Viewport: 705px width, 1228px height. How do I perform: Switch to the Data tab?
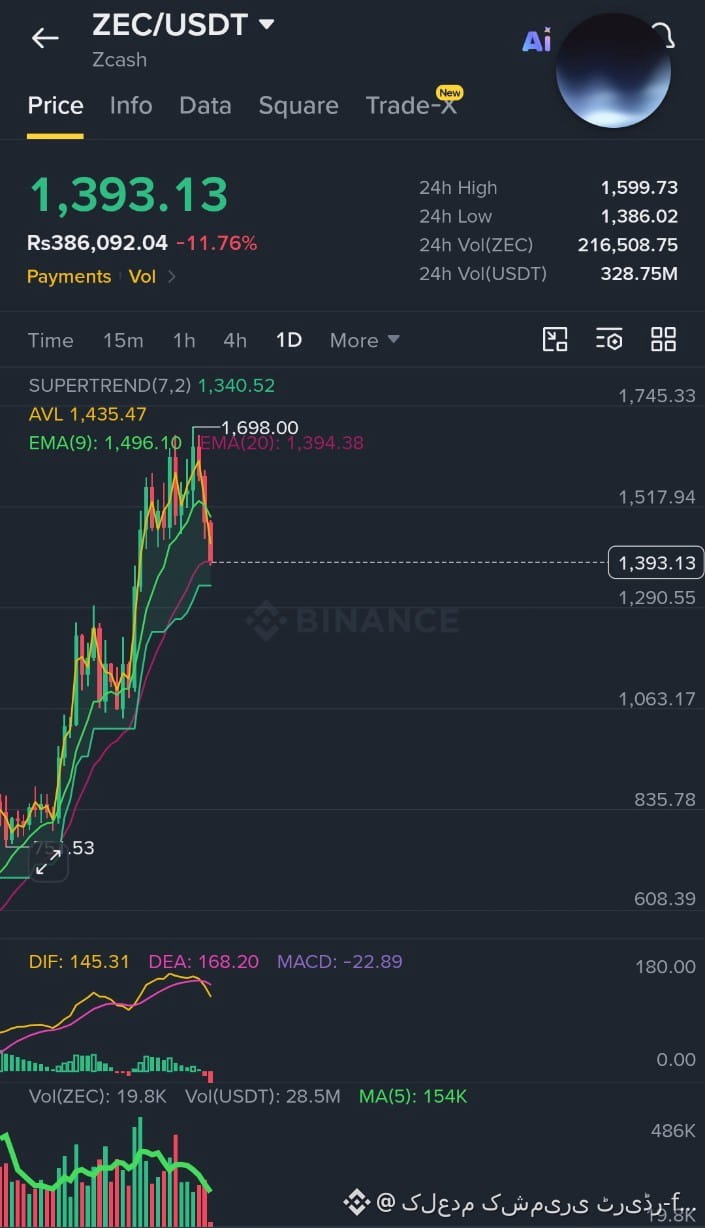pos(205,105)
